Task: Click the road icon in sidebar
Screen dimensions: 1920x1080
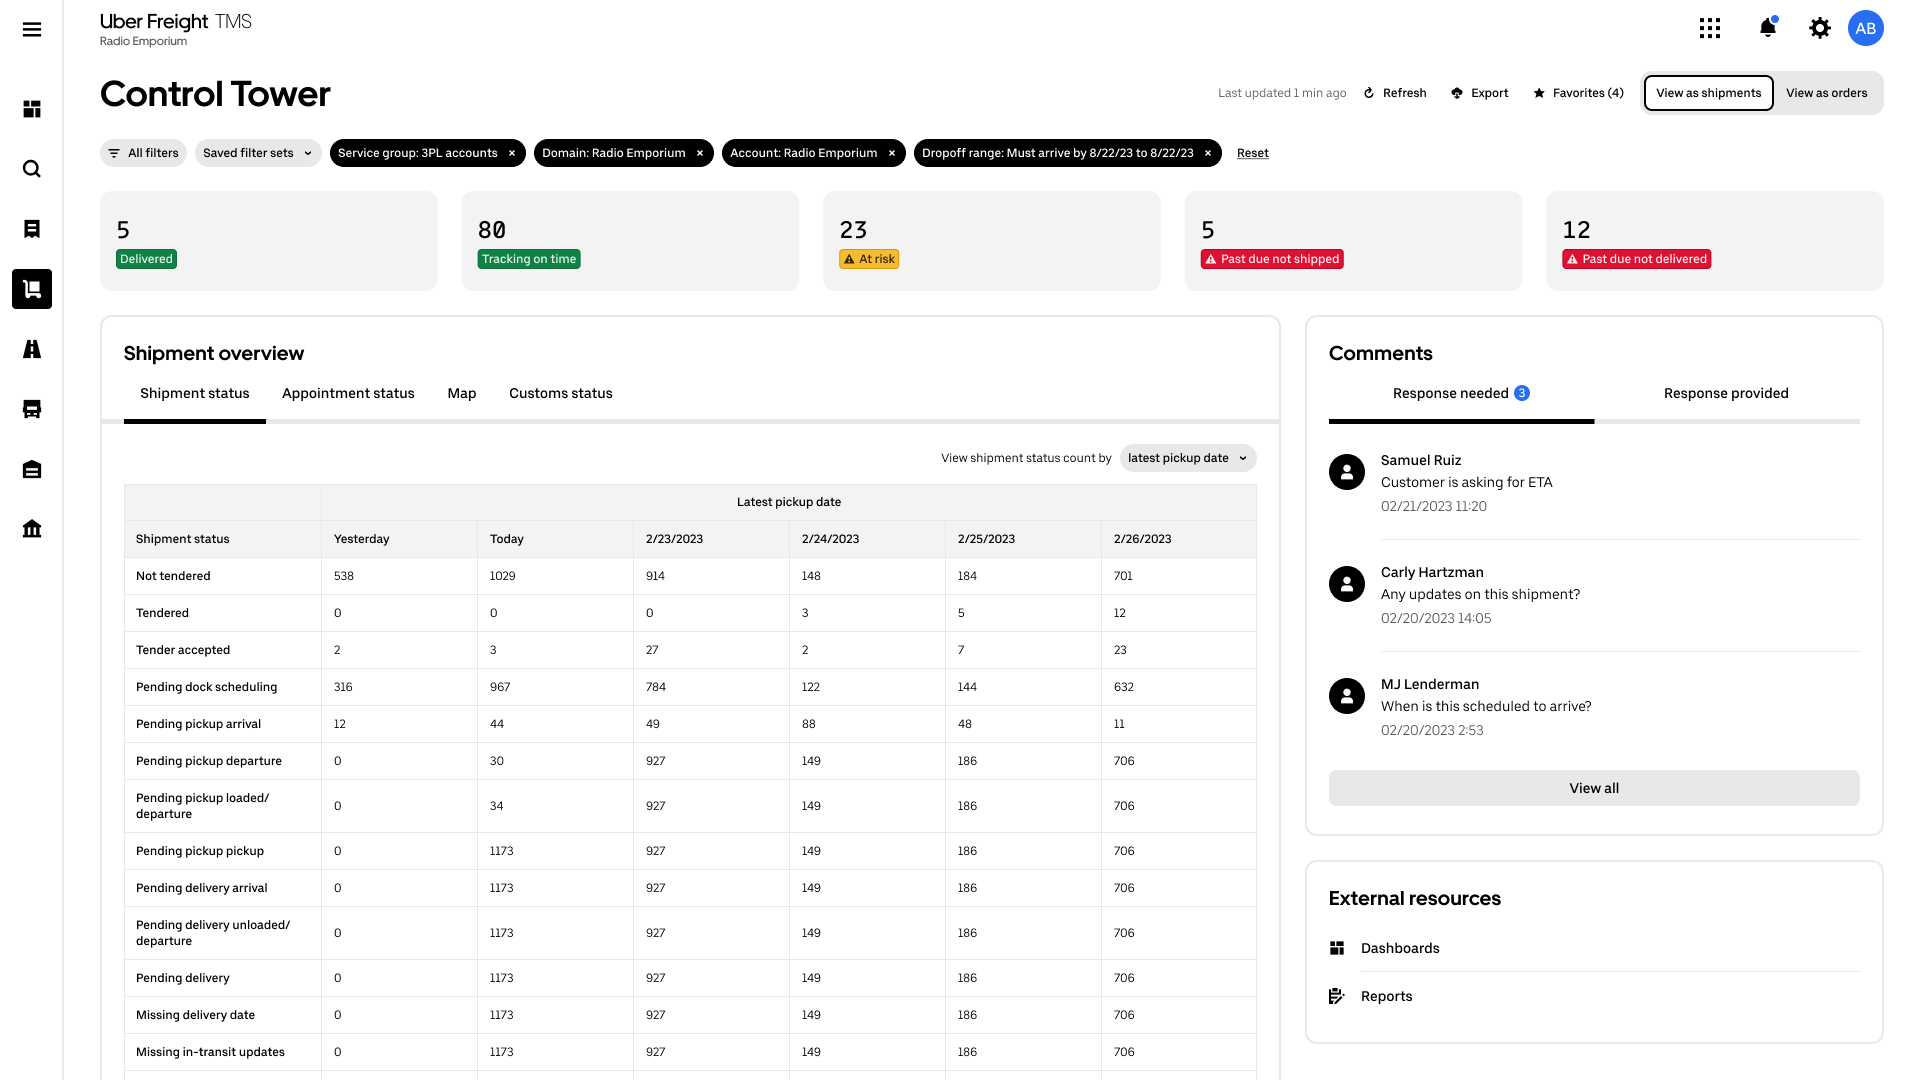Action: pos(32,349)
